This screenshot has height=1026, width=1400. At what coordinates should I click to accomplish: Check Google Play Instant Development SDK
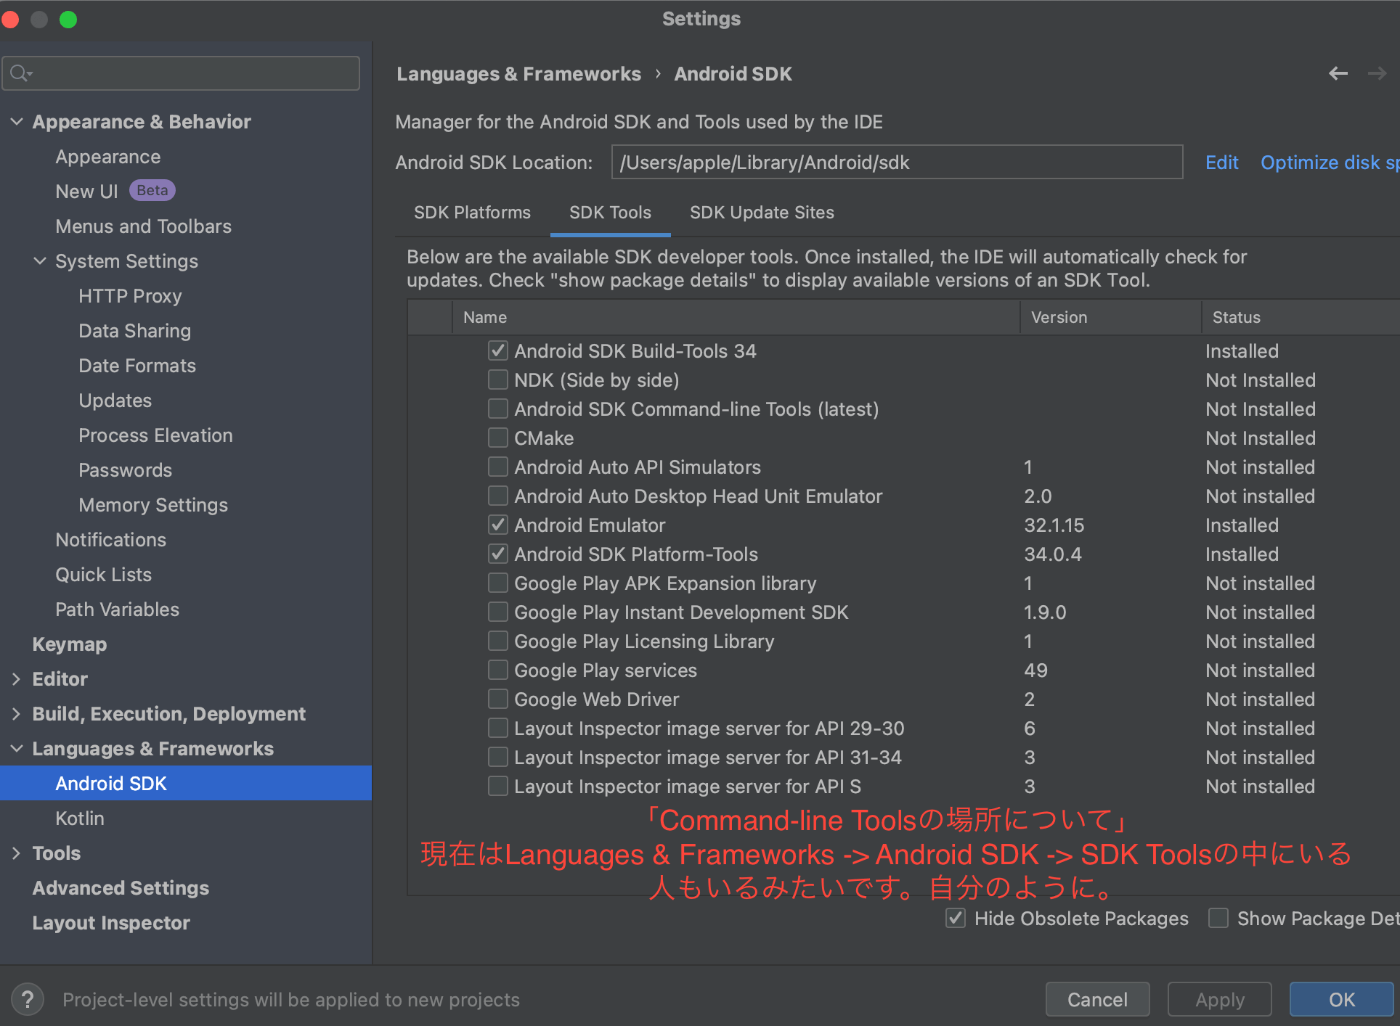pos(498,612)
